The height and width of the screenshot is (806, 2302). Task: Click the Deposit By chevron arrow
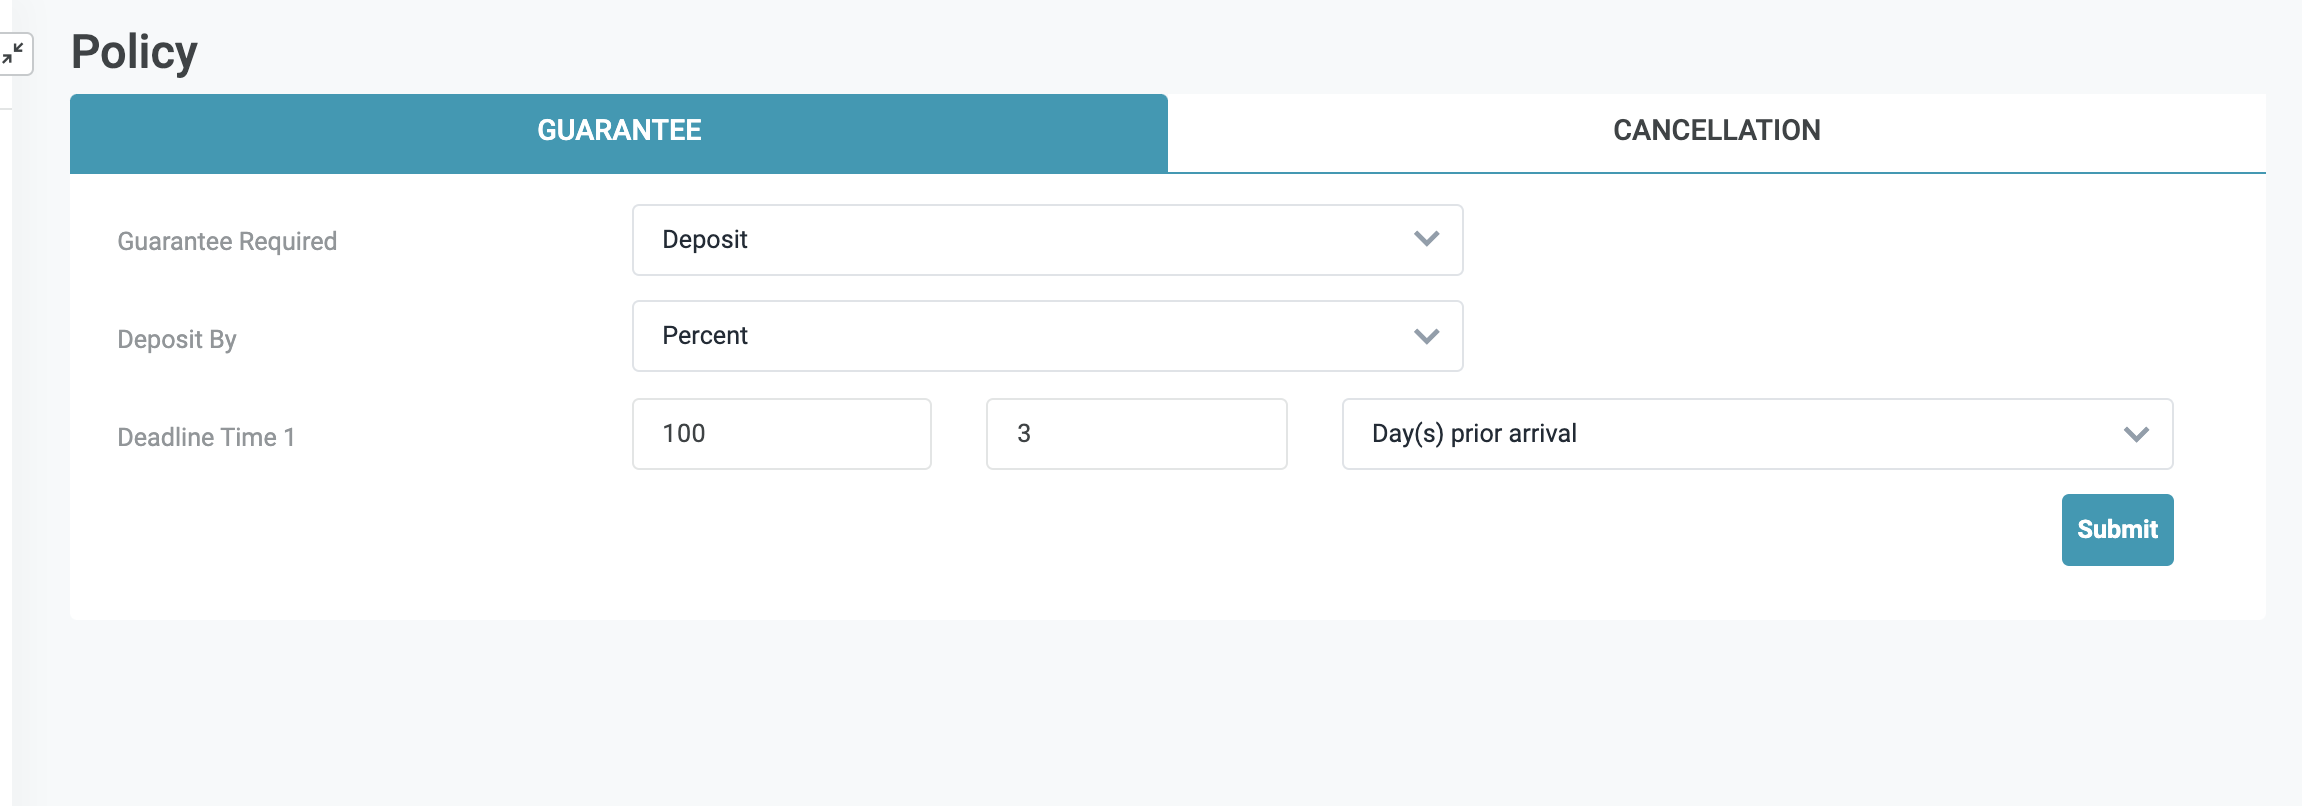coord(1426,336)
